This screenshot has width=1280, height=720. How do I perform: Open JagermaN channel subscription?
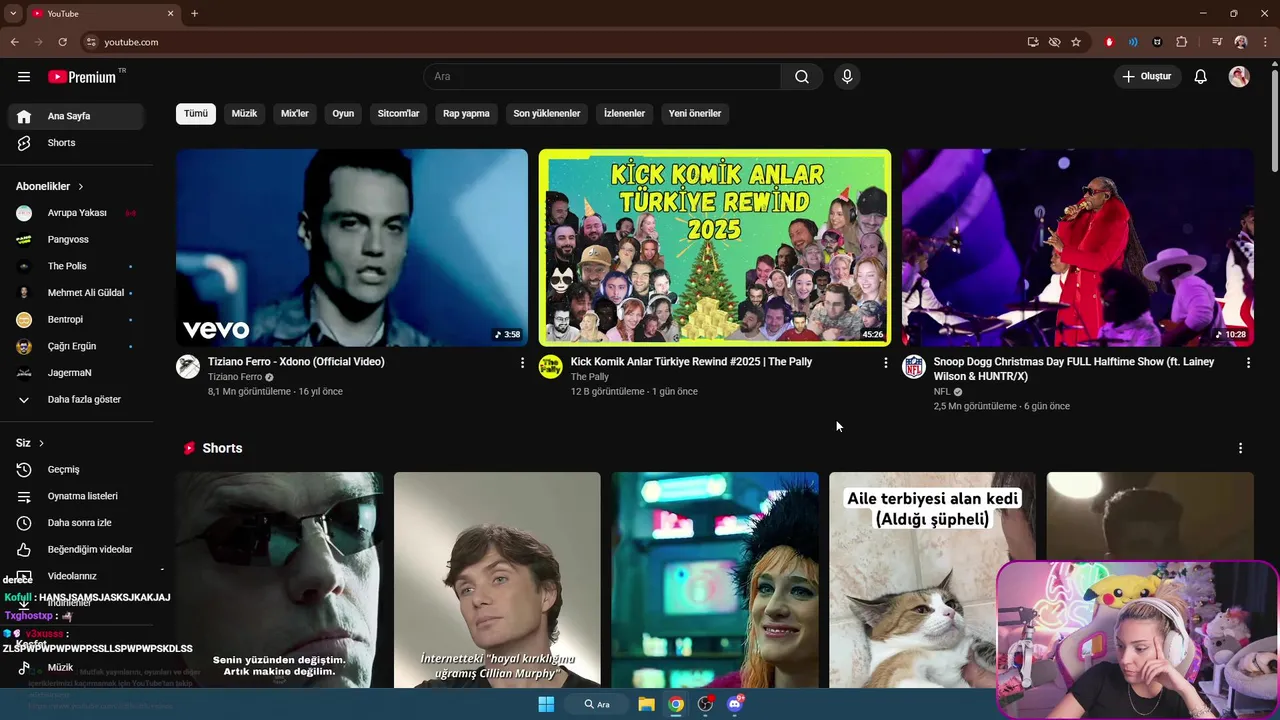point(76,373)
